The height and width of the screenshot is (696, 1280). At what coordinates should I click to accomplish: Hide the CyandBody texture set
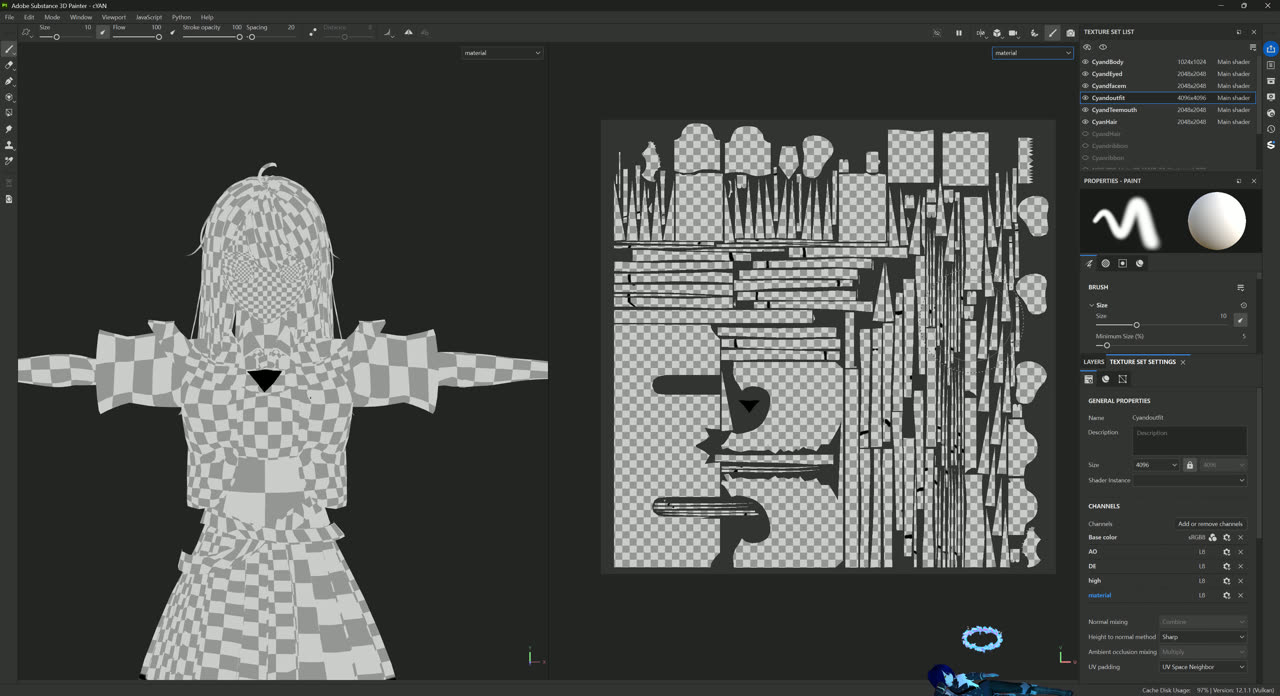pos(1086,62)
